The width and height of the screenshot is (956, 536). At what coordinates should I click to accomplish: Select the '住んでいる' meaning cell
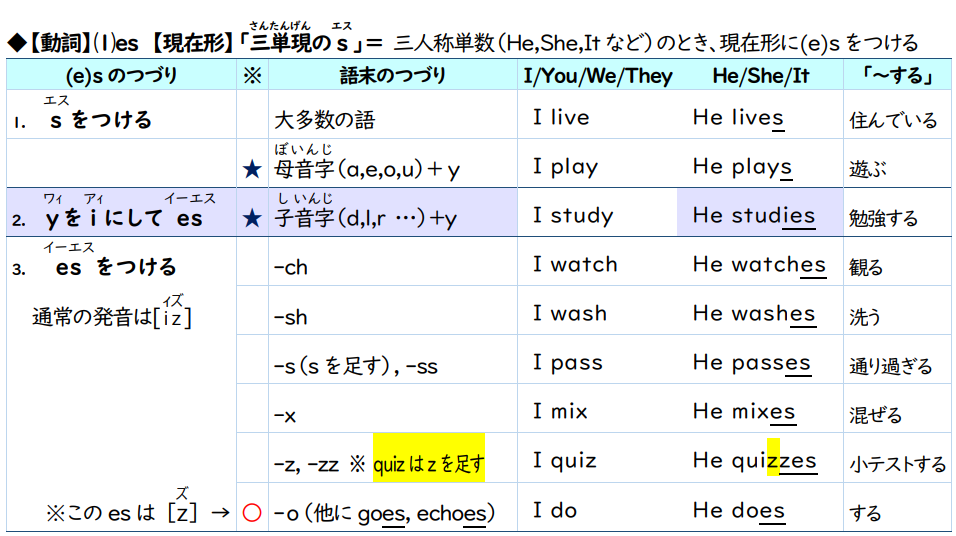893,120
